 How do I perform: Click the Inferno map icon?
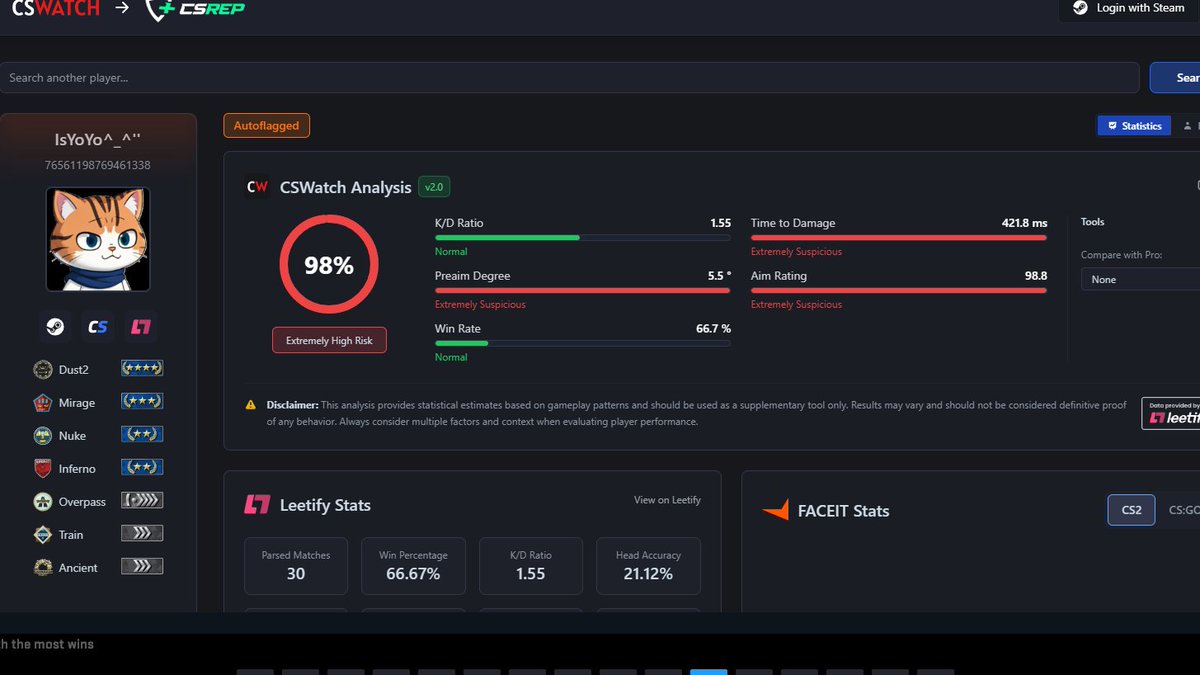(42, 468)
